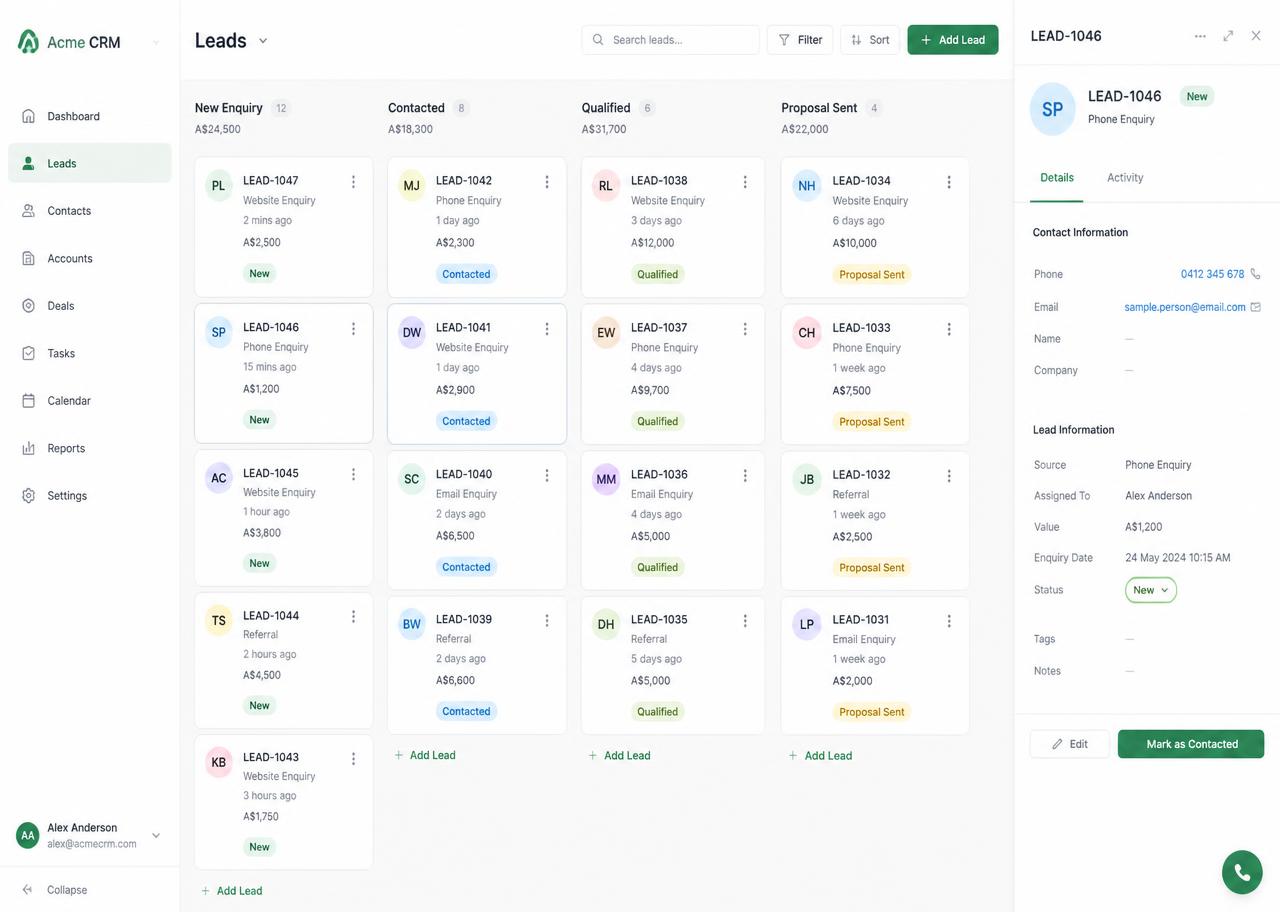Viewport: 1280px width, 912px height.
Task: Click the email envelope icon next to address
Action: (x=1256, y=307)
